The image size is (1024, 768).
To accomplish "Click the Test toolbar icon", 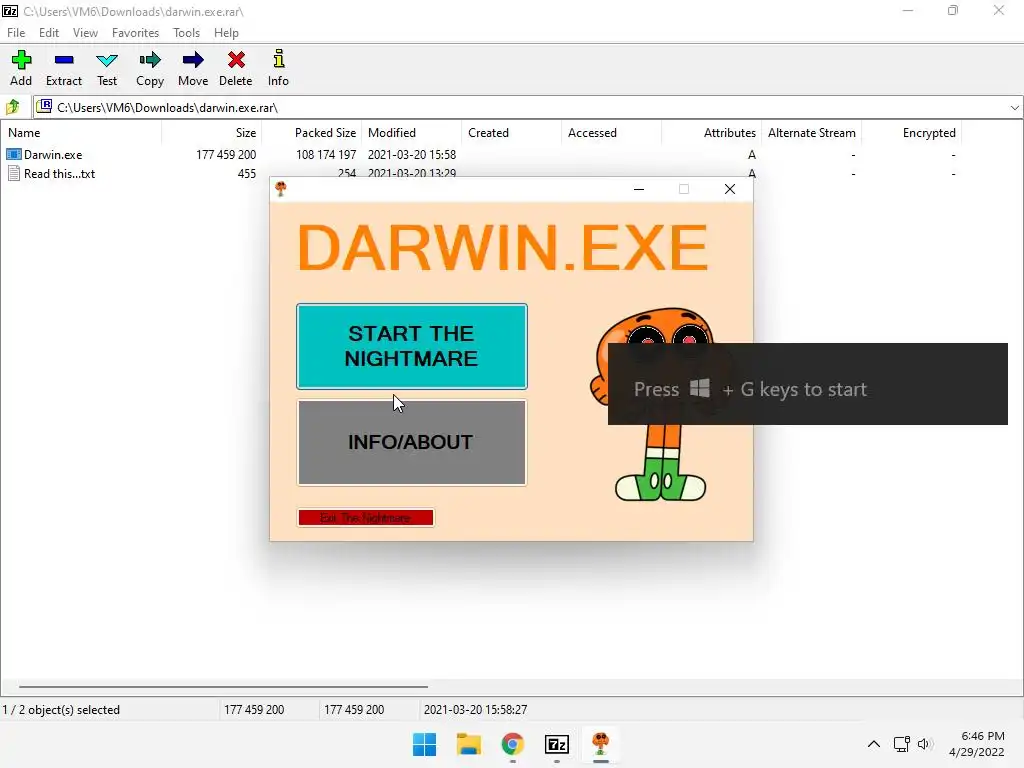I will (x=106, y=67).
